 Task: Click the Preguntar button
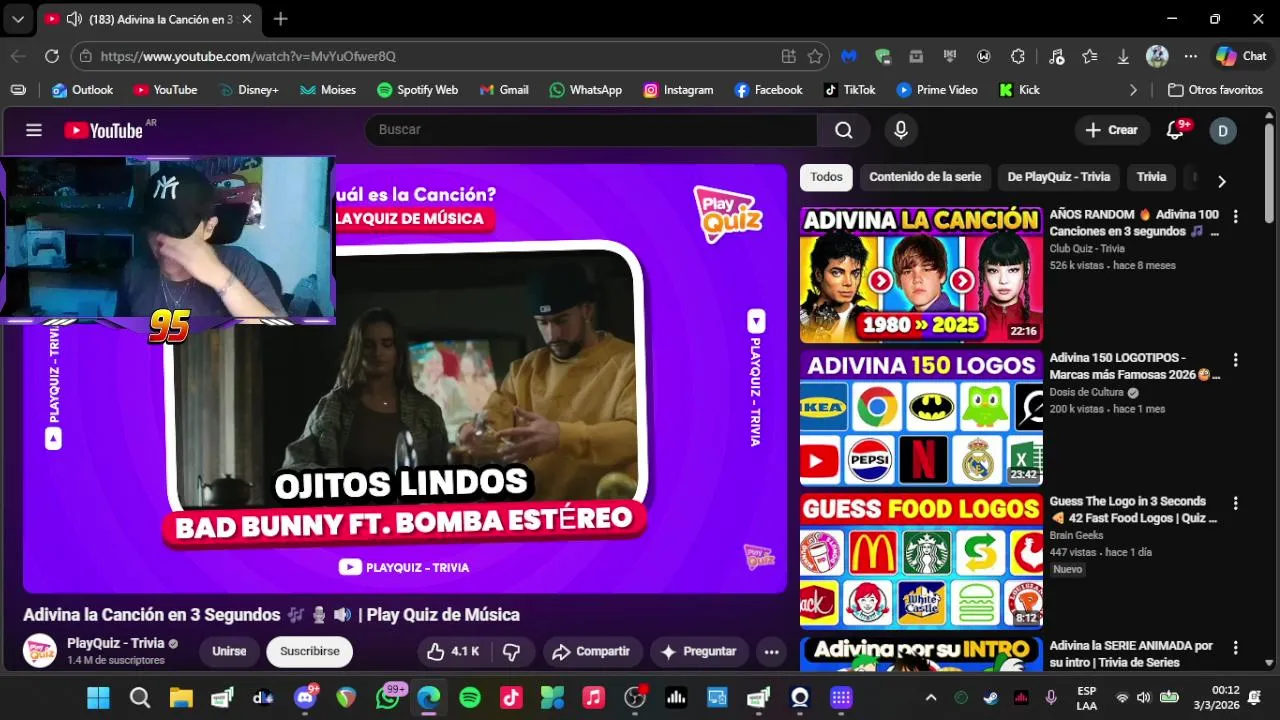[699, 652]
